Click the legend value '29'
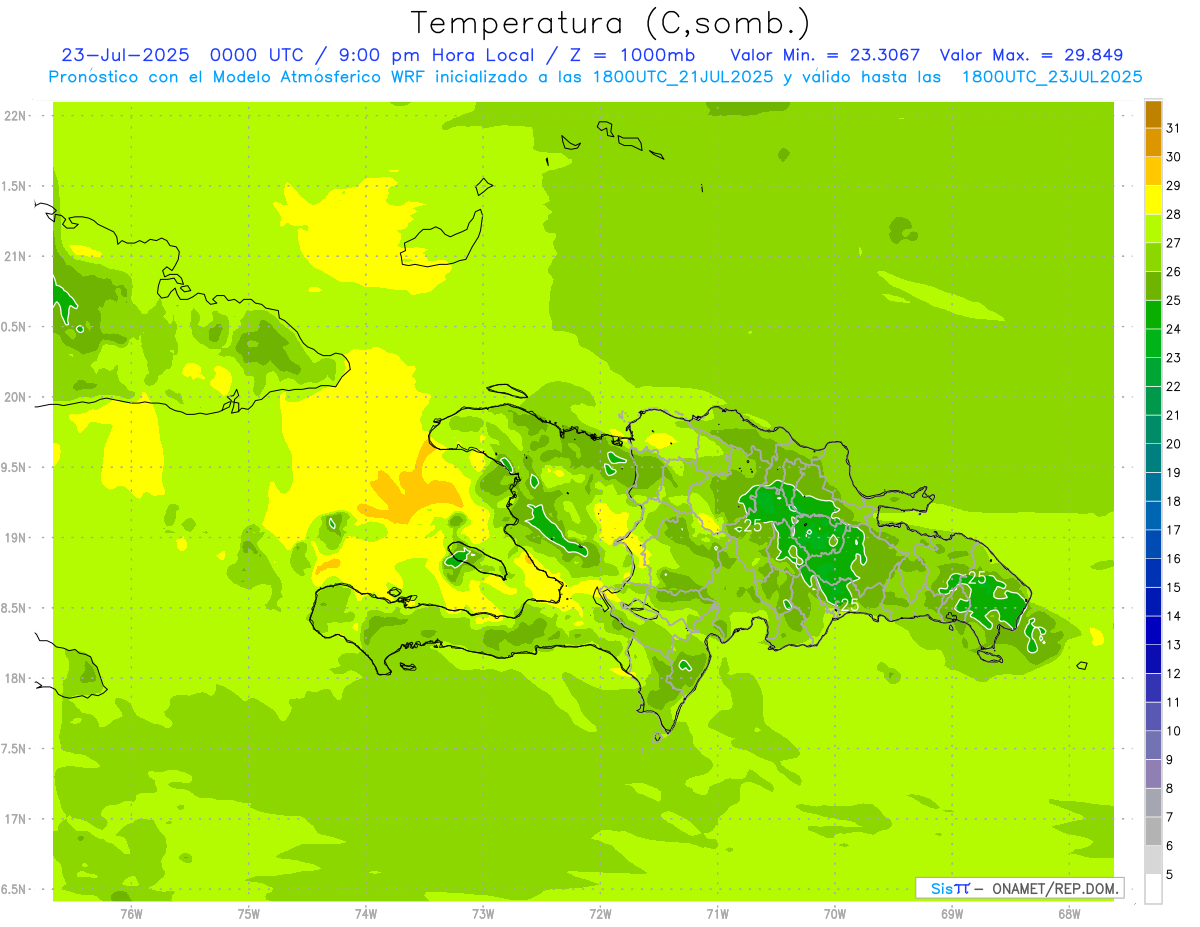The height and width of the screenshot is (927, 1200). tap(1174, 185)
